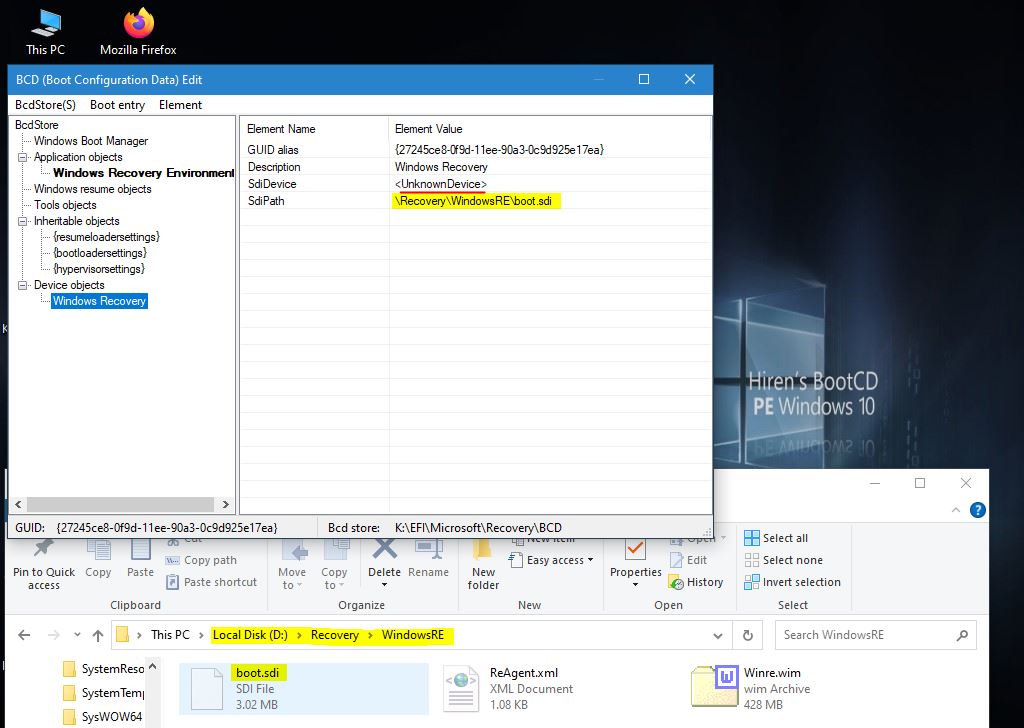Open the BcdStore(S) menu
Screen dimensions: 1024x728
click(45, 105)
